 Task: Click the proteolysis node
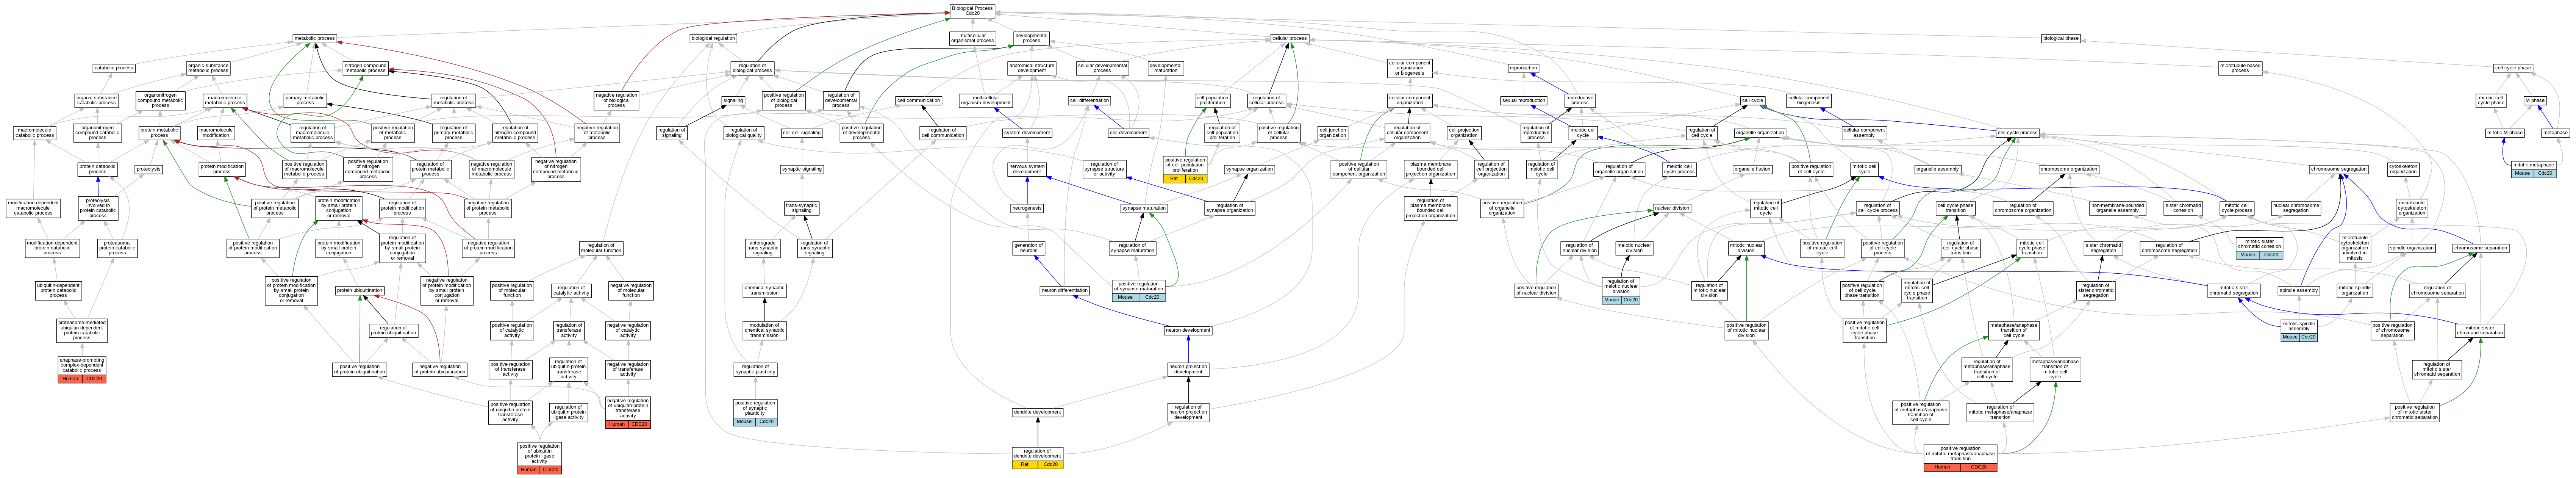[x=148, y=169]
